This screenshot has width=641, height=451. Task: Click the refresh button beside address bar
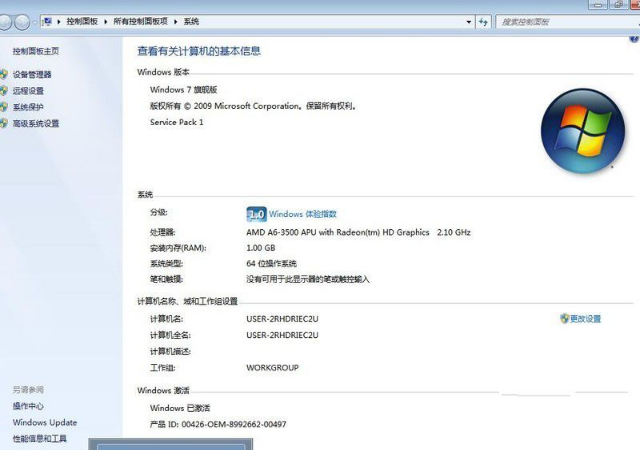tap(483, 22)
